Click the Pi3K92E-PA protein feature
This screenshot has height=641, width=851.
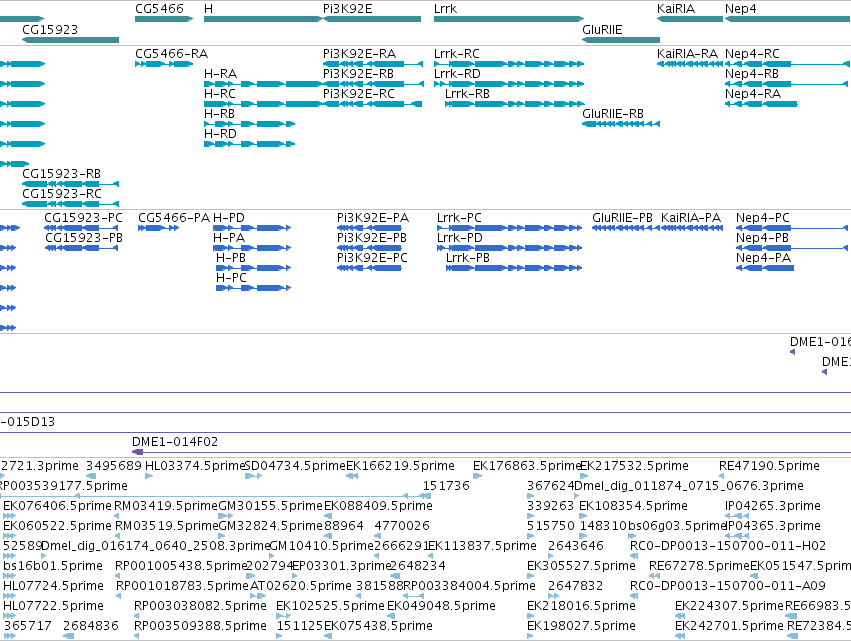pyautogui.click(x=369, y=229)
